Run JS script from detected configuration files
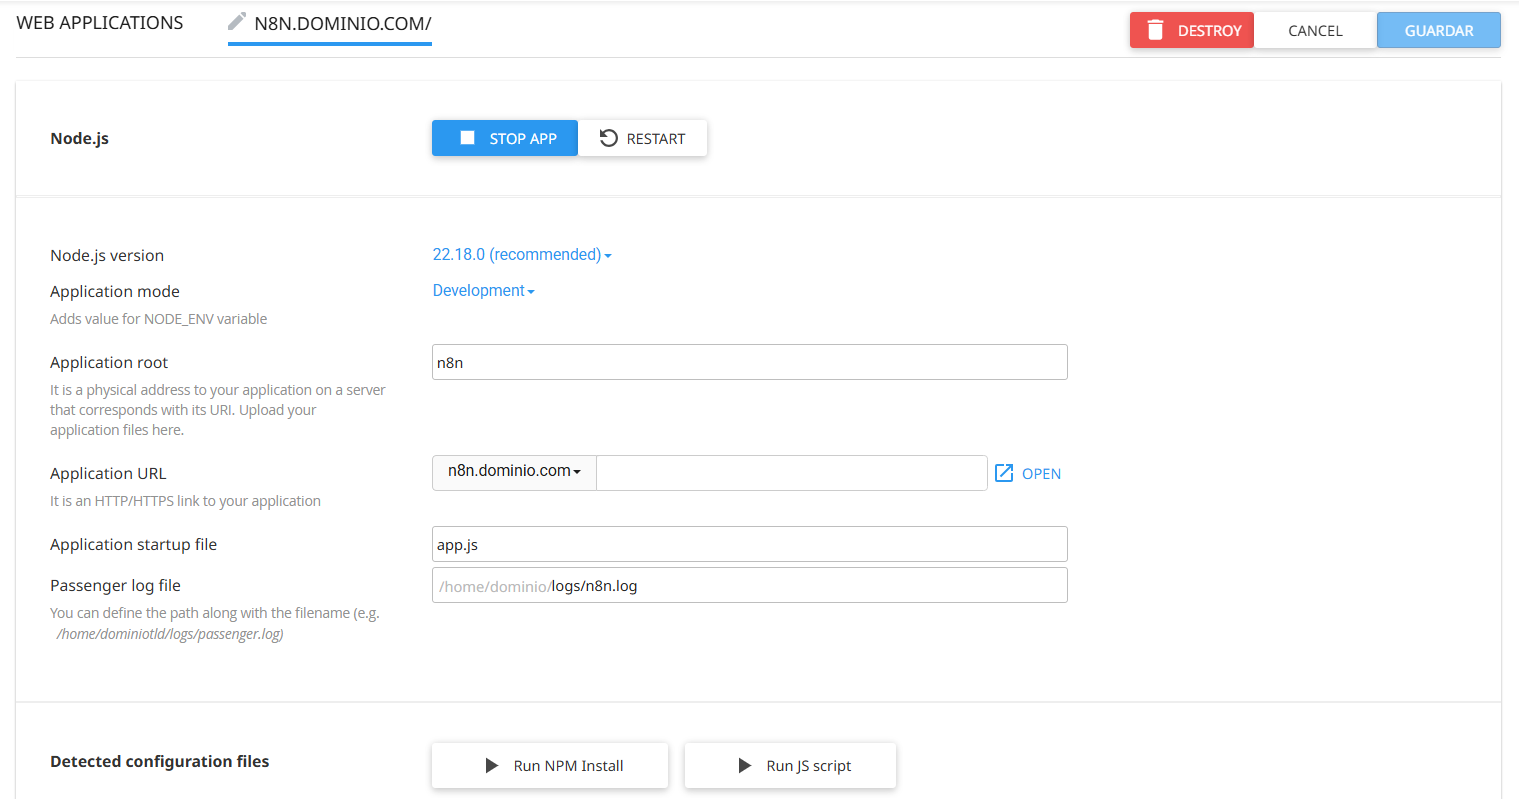This screenshot has width=1519, height=799. [789, 765]
